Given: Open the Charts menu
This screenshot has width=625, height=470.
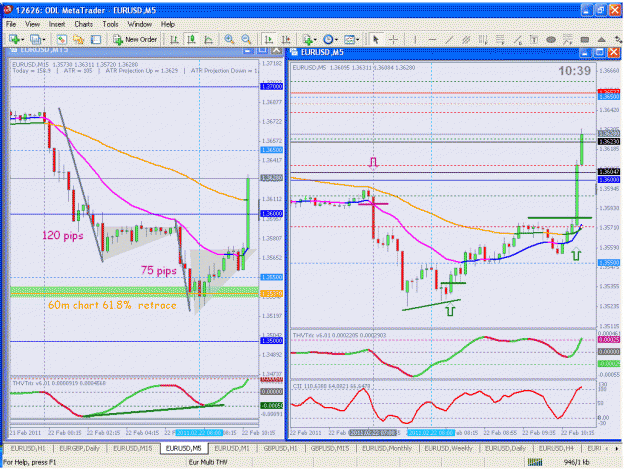Looking at the screenshot, I should 83,24.
